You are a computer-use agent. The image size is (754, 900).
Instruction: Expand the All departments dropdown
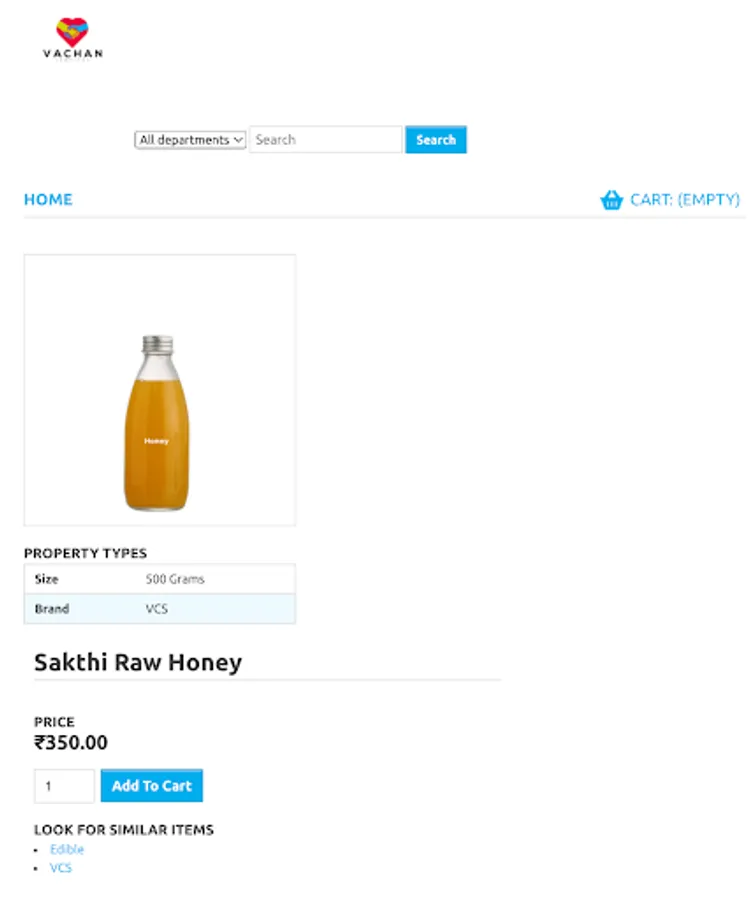coord(191,140)
